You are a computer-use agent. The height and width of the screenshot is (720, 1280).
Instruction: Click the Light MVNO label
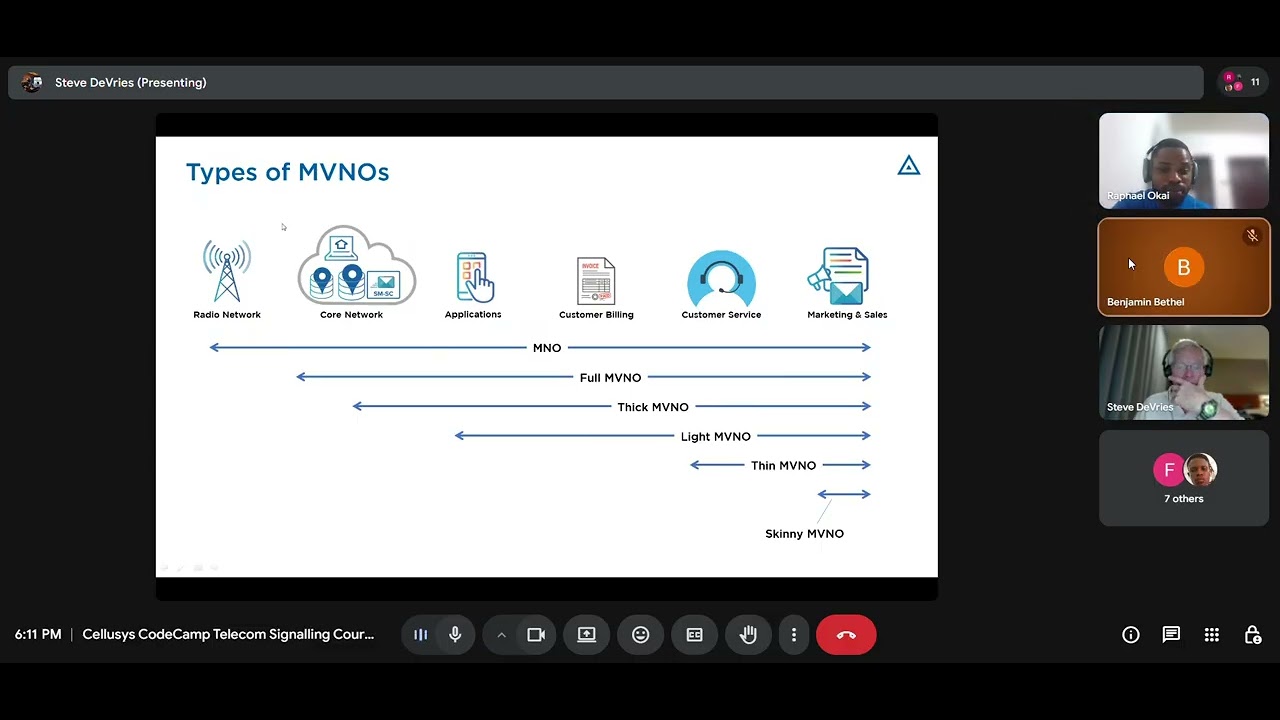716,436
